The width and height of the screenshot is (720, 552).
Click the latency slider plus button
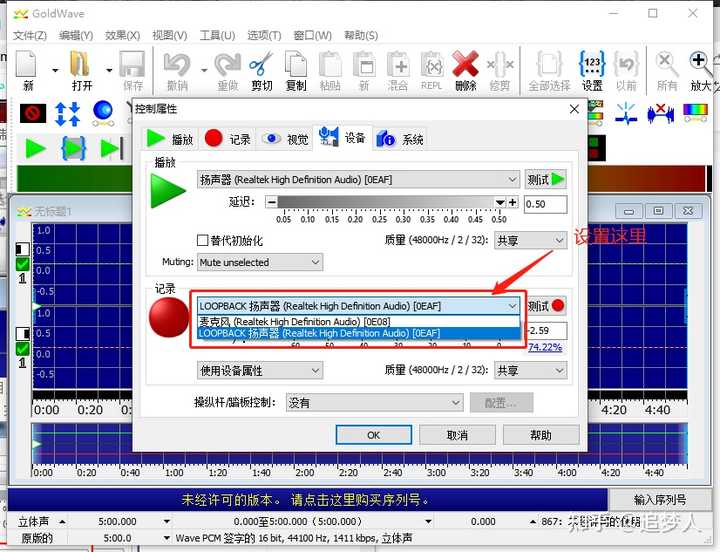click(x=512, y=203)
